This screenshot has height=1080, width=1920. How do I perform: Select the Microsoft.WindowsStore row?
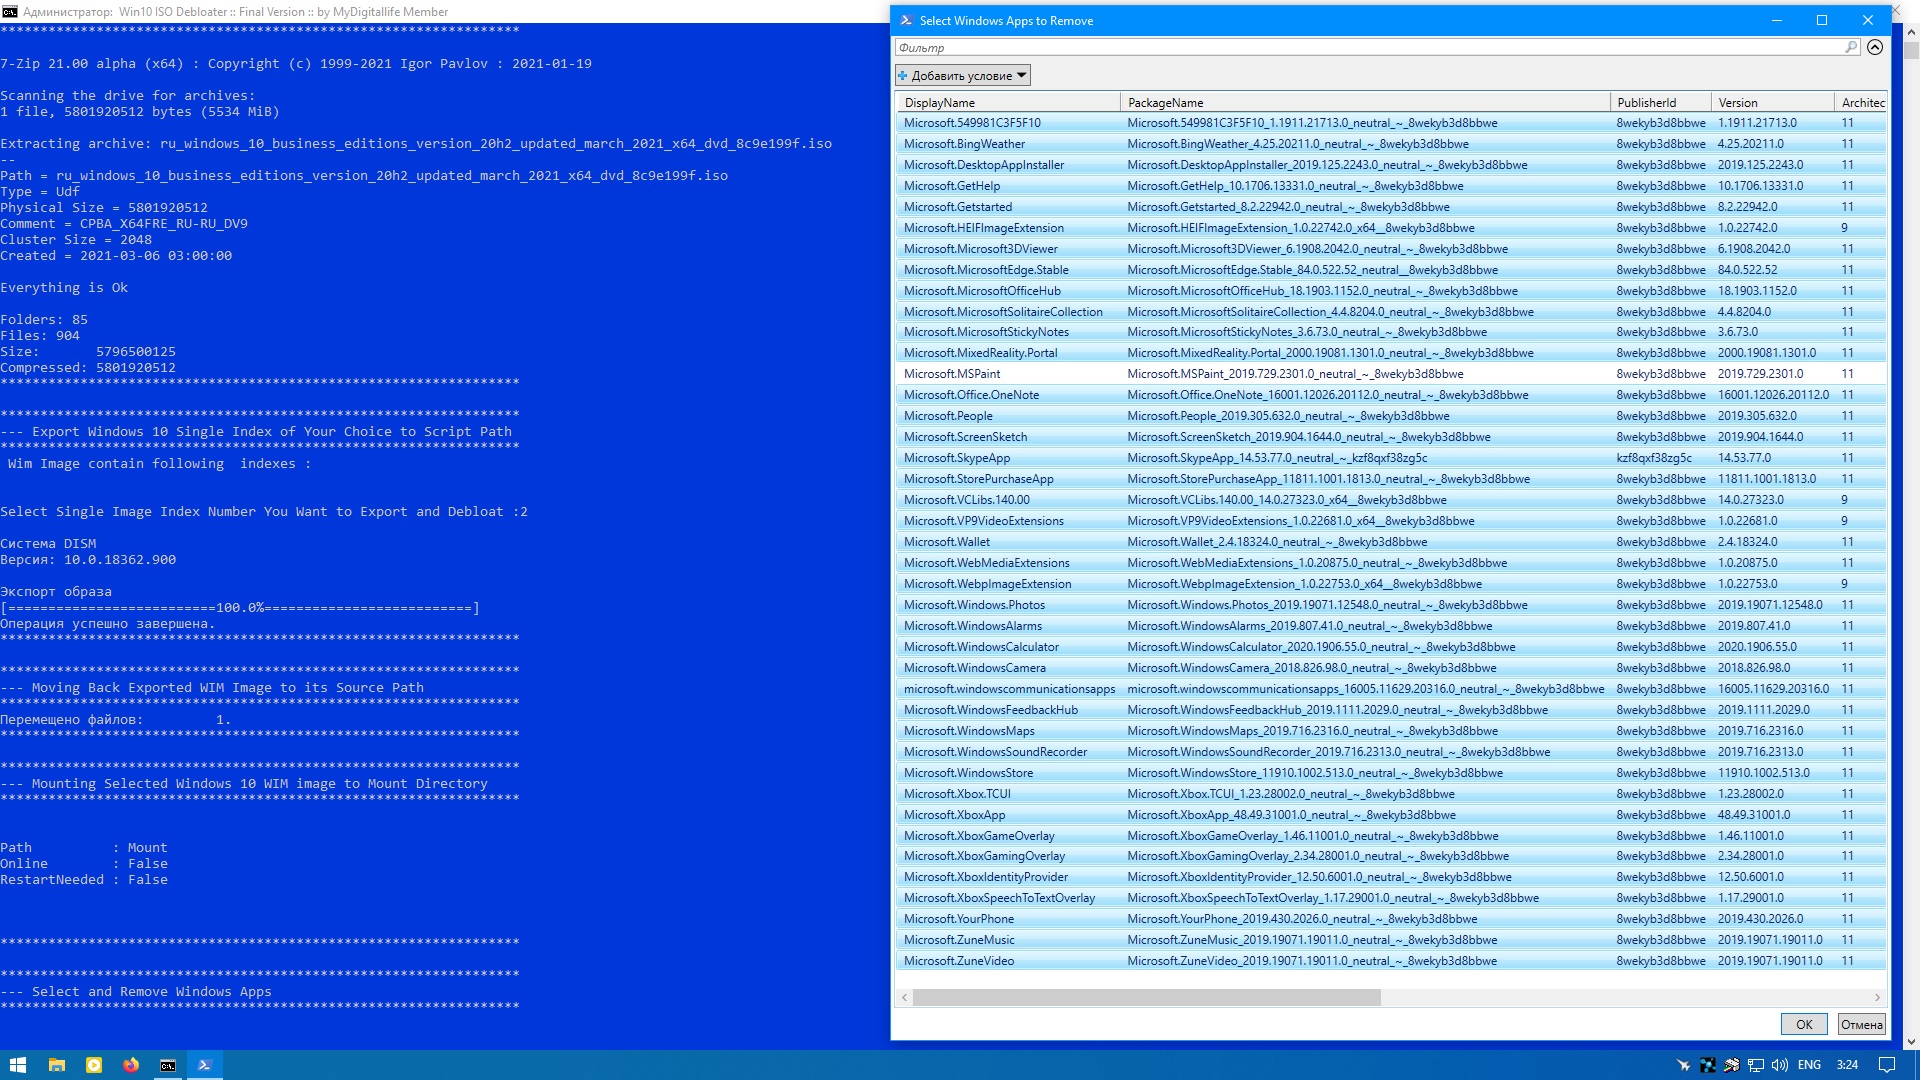1391,773
